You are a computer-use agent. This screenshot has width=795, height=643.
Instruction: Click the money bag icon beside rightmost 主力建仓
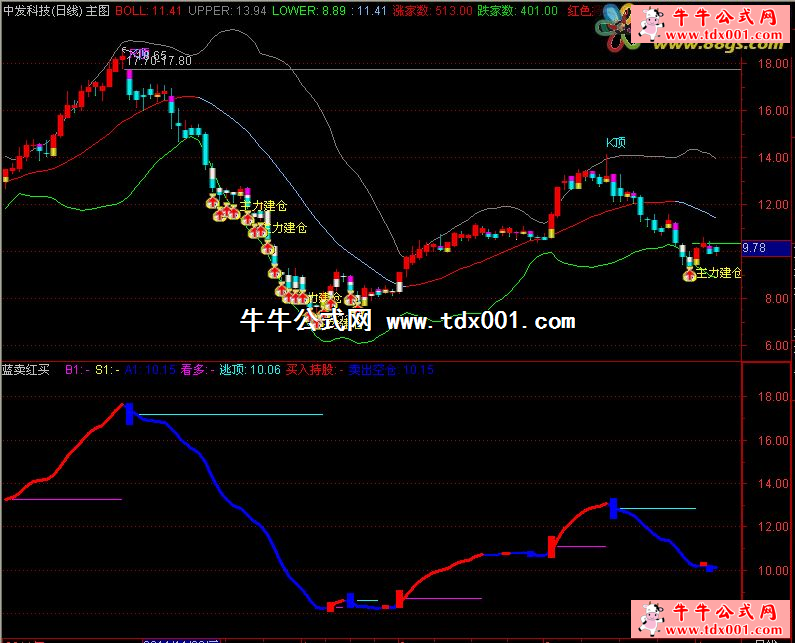point(689,273)
